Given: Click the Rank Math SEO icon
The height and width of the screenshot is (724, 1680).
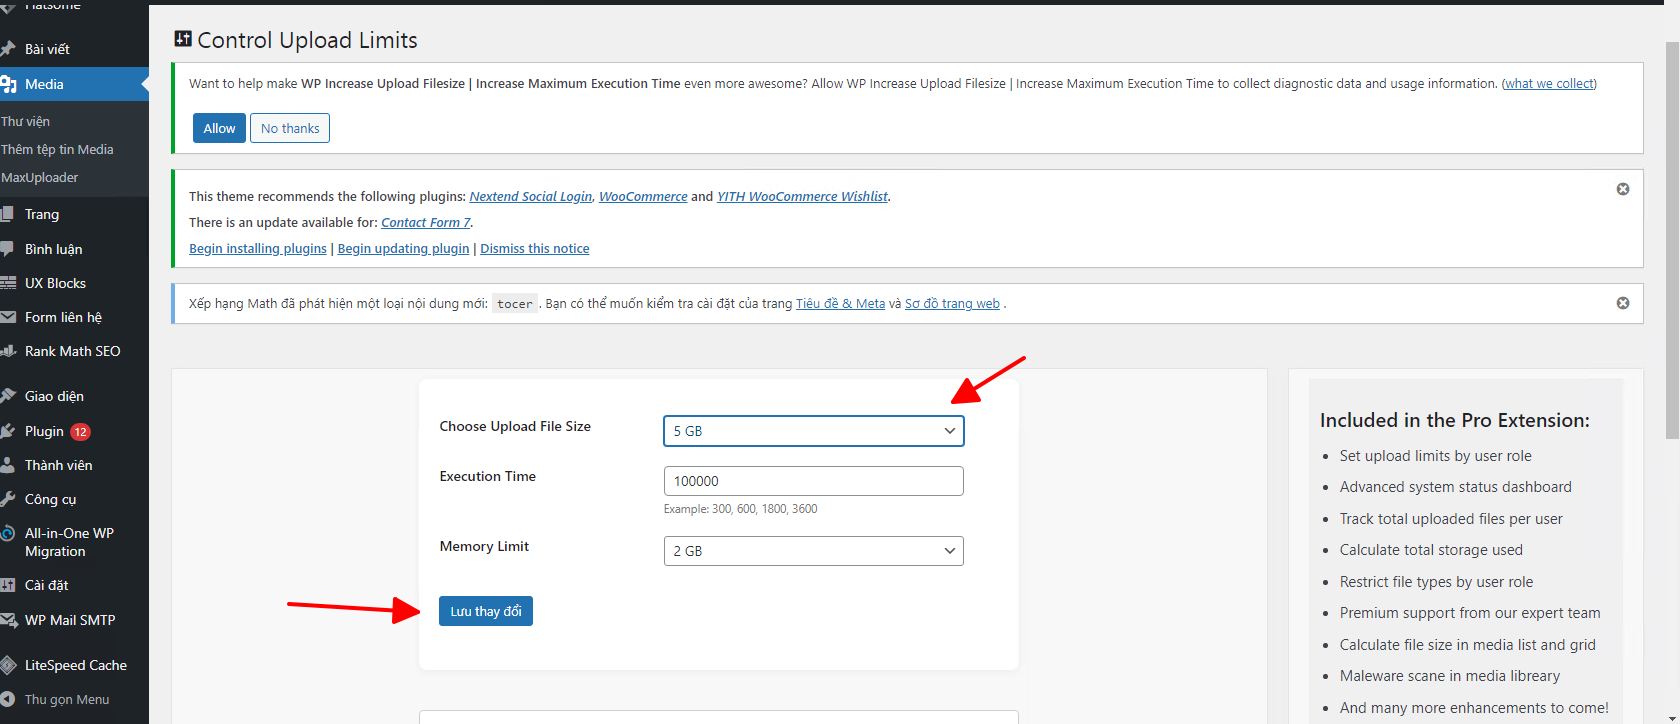Looking at the screenshot, I should pyautogui.click(x=8, y=351).
